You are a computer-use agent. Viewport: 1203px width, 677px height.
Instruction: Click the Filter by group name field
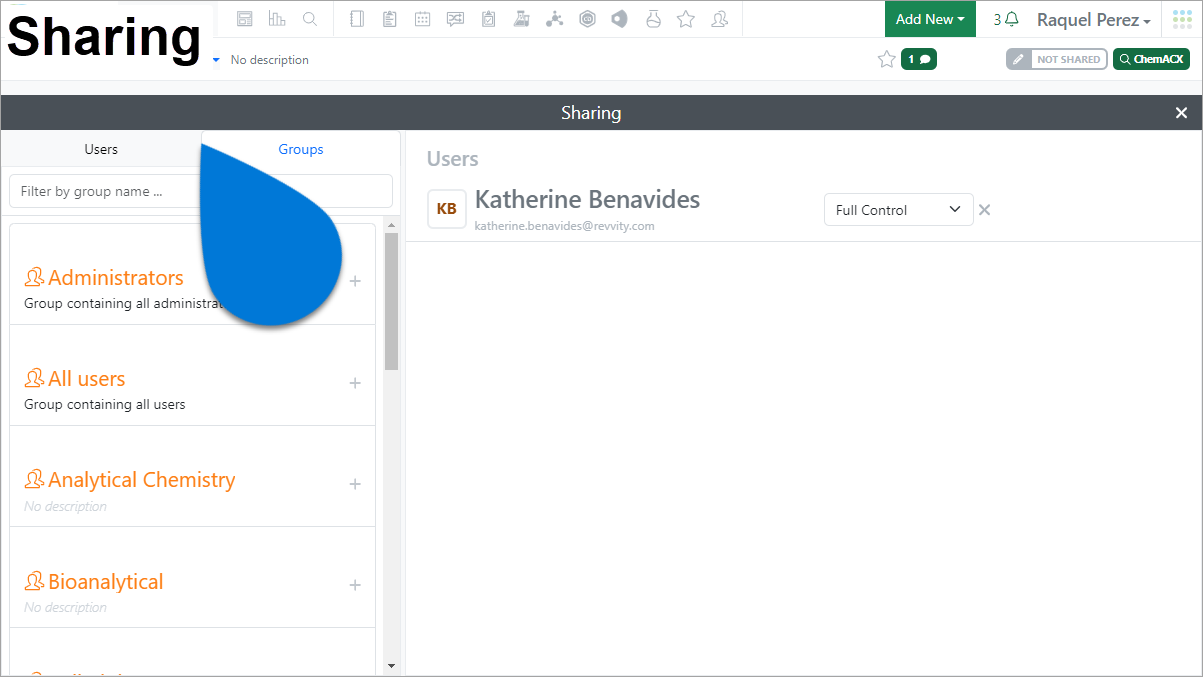coord(201,191)
